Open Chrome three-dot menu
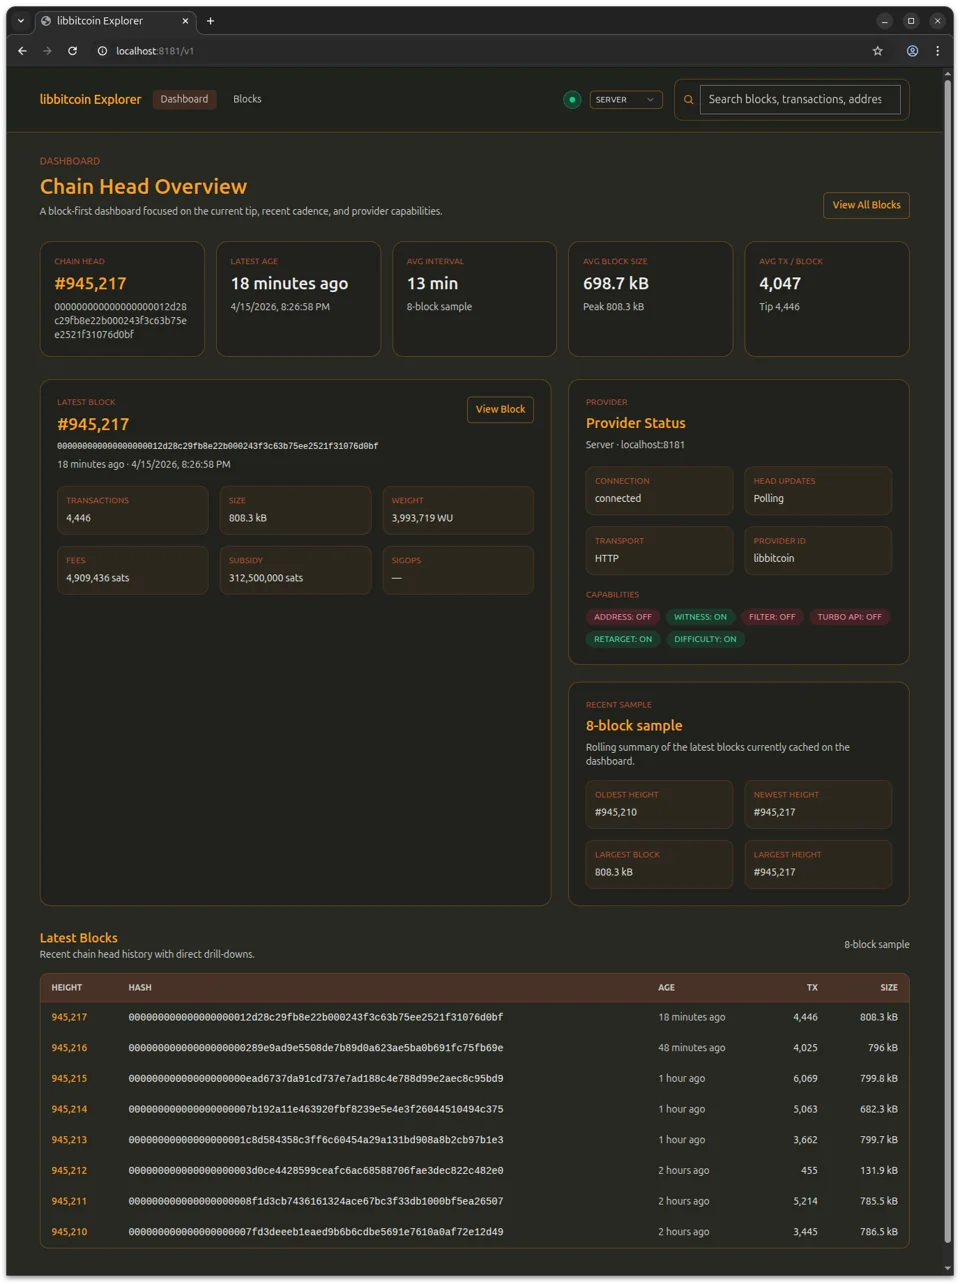 click(937, 51)
